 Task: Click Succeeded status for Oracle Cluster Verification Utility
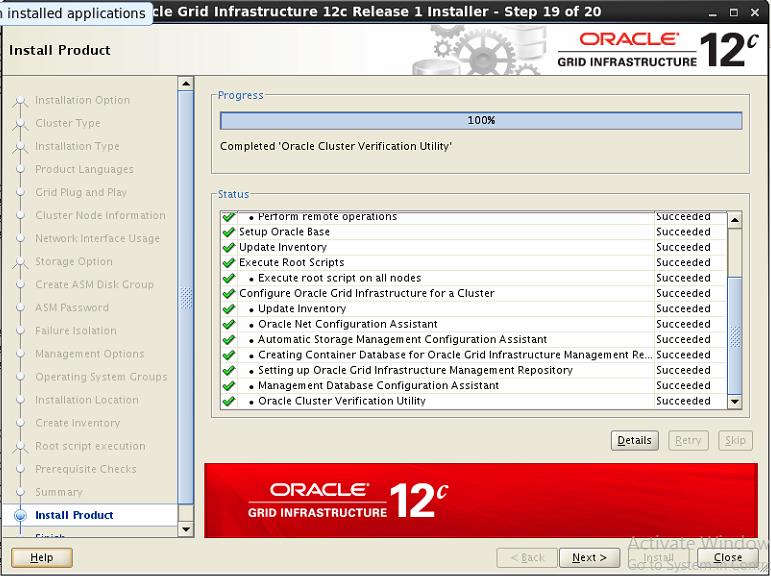(683, 401)
